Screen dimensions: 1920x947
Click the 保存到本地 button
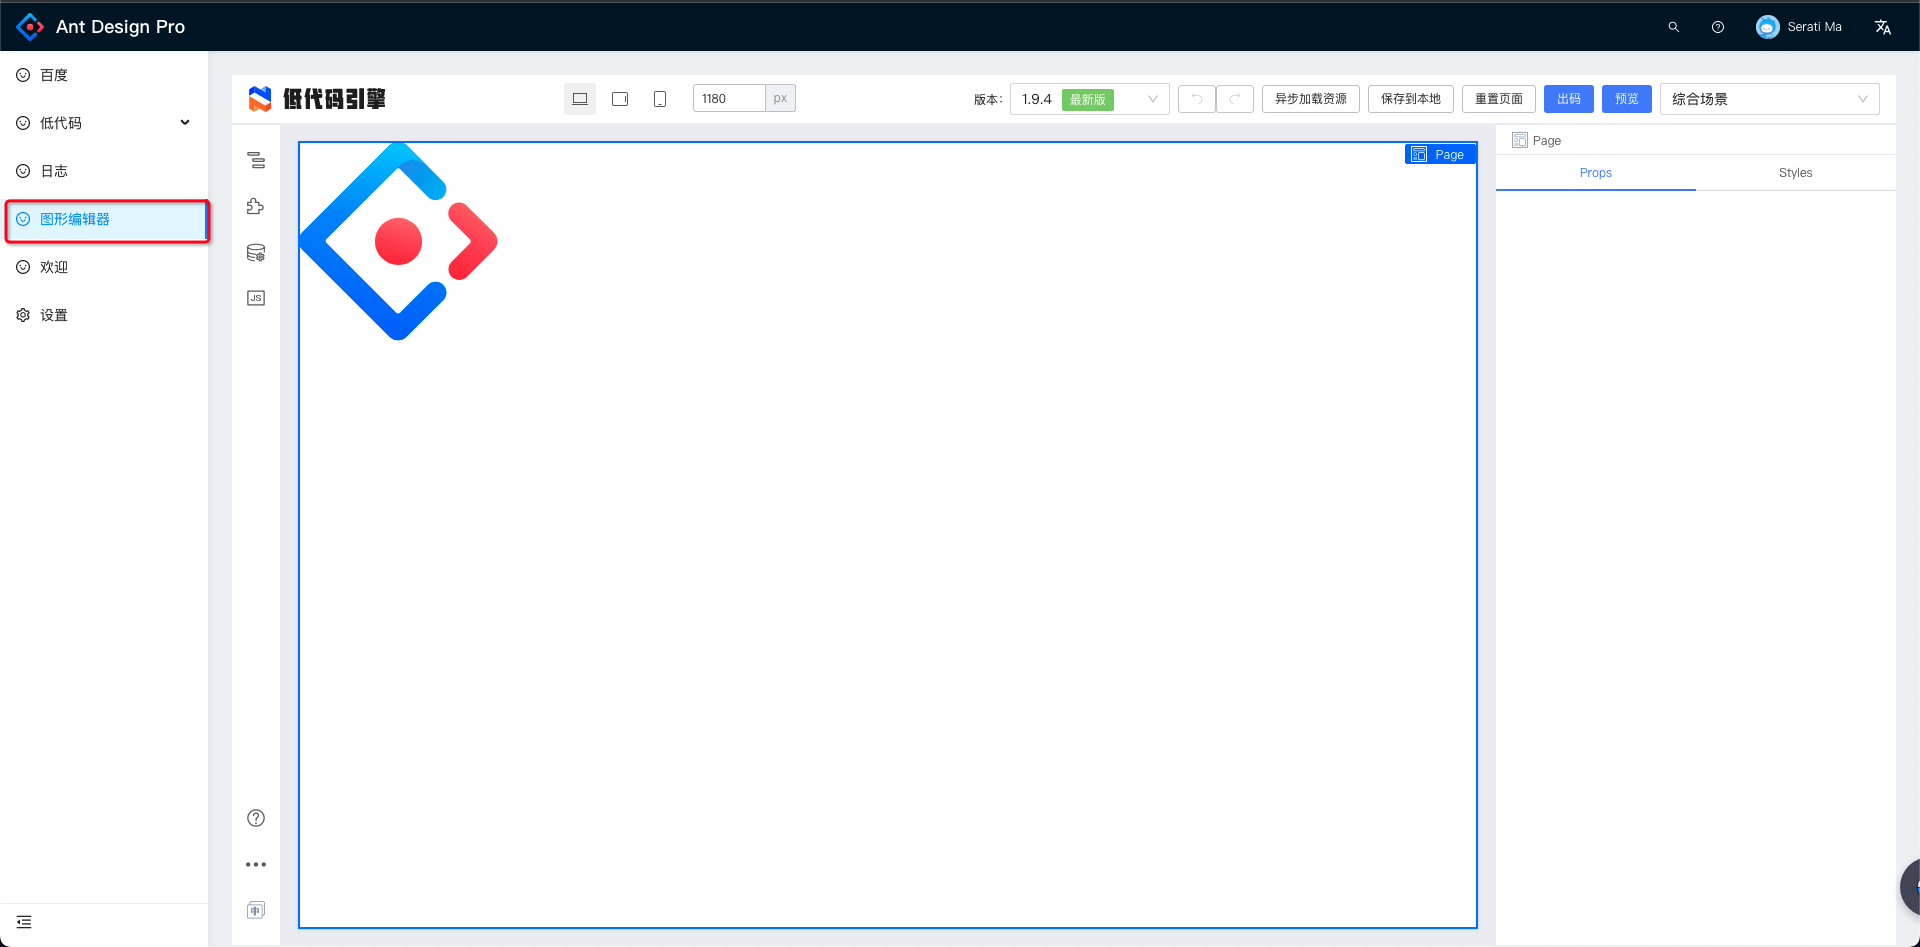coord(1411,99)
